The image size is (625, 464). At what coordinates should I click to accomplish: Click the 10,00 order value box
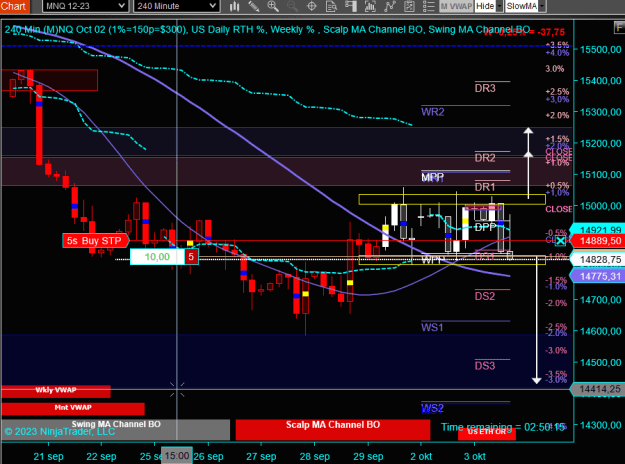tap(157, 257)
